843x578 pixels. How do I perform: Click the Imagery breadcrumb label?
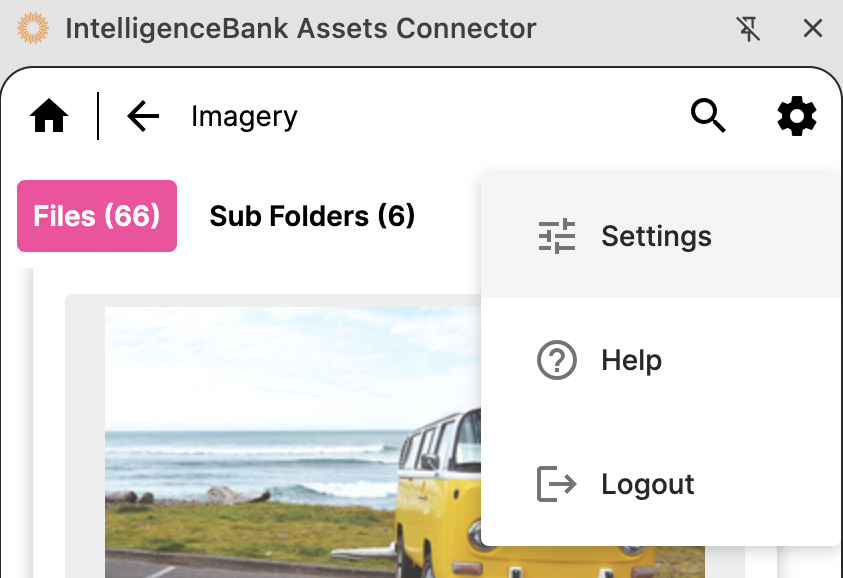tap(243, 116)
